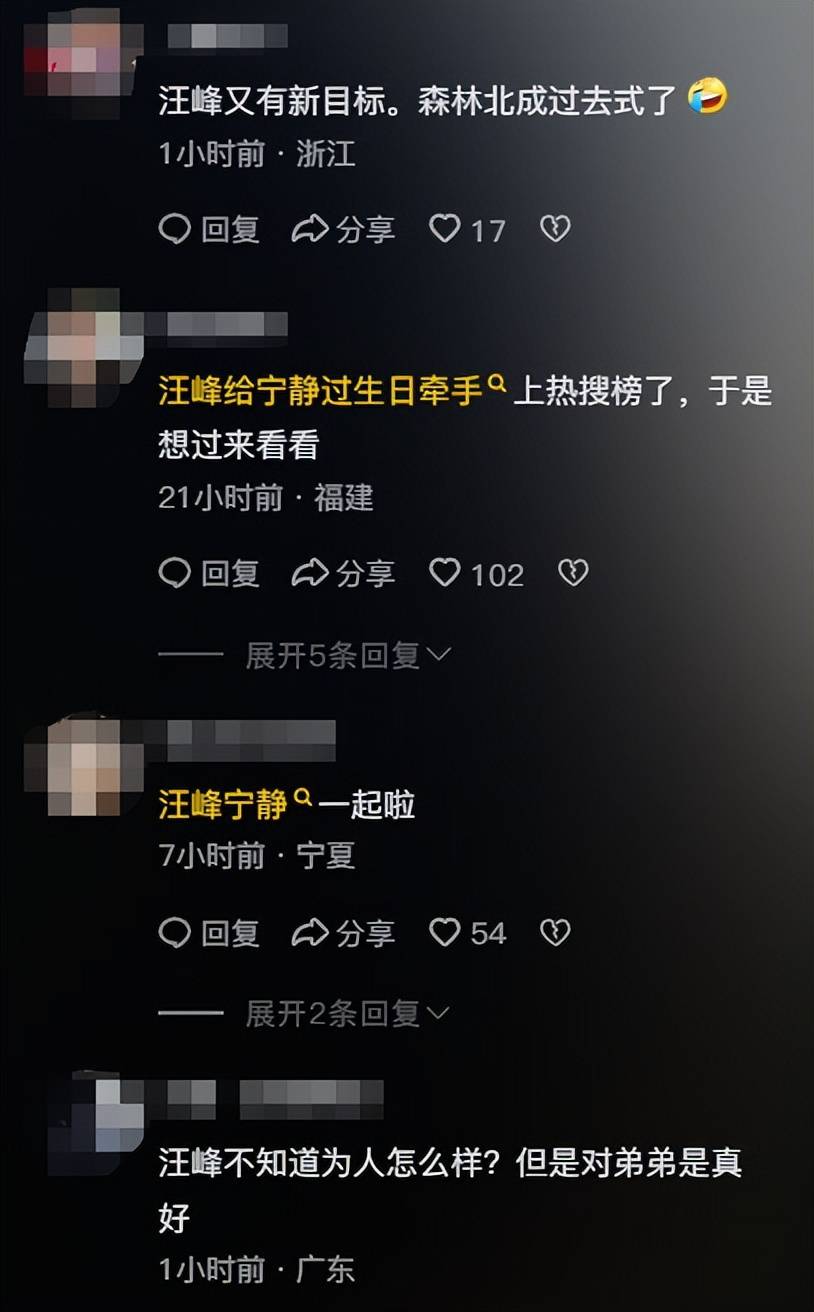Share the Zhejiang comment about 森林北

[x=343, y=230]
